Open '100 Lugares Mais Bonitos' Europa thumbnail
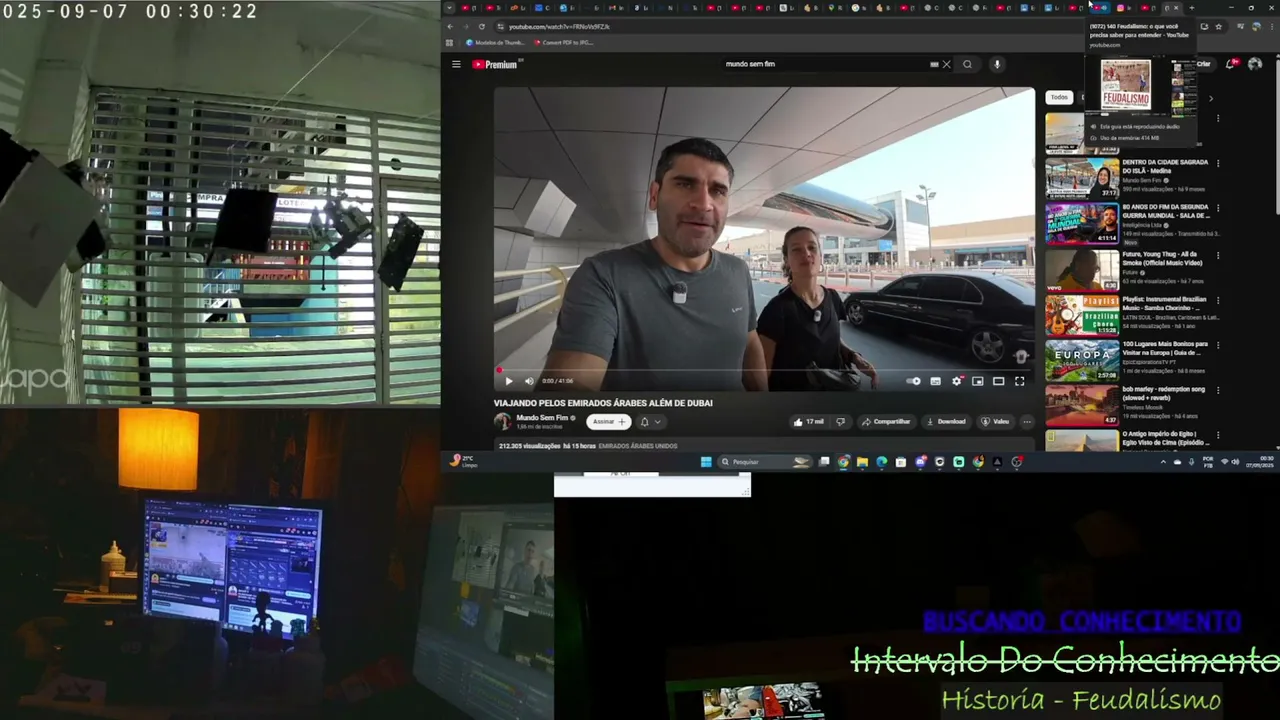The height and width of the screenshot is (720, 1280). click(1082, 360)
